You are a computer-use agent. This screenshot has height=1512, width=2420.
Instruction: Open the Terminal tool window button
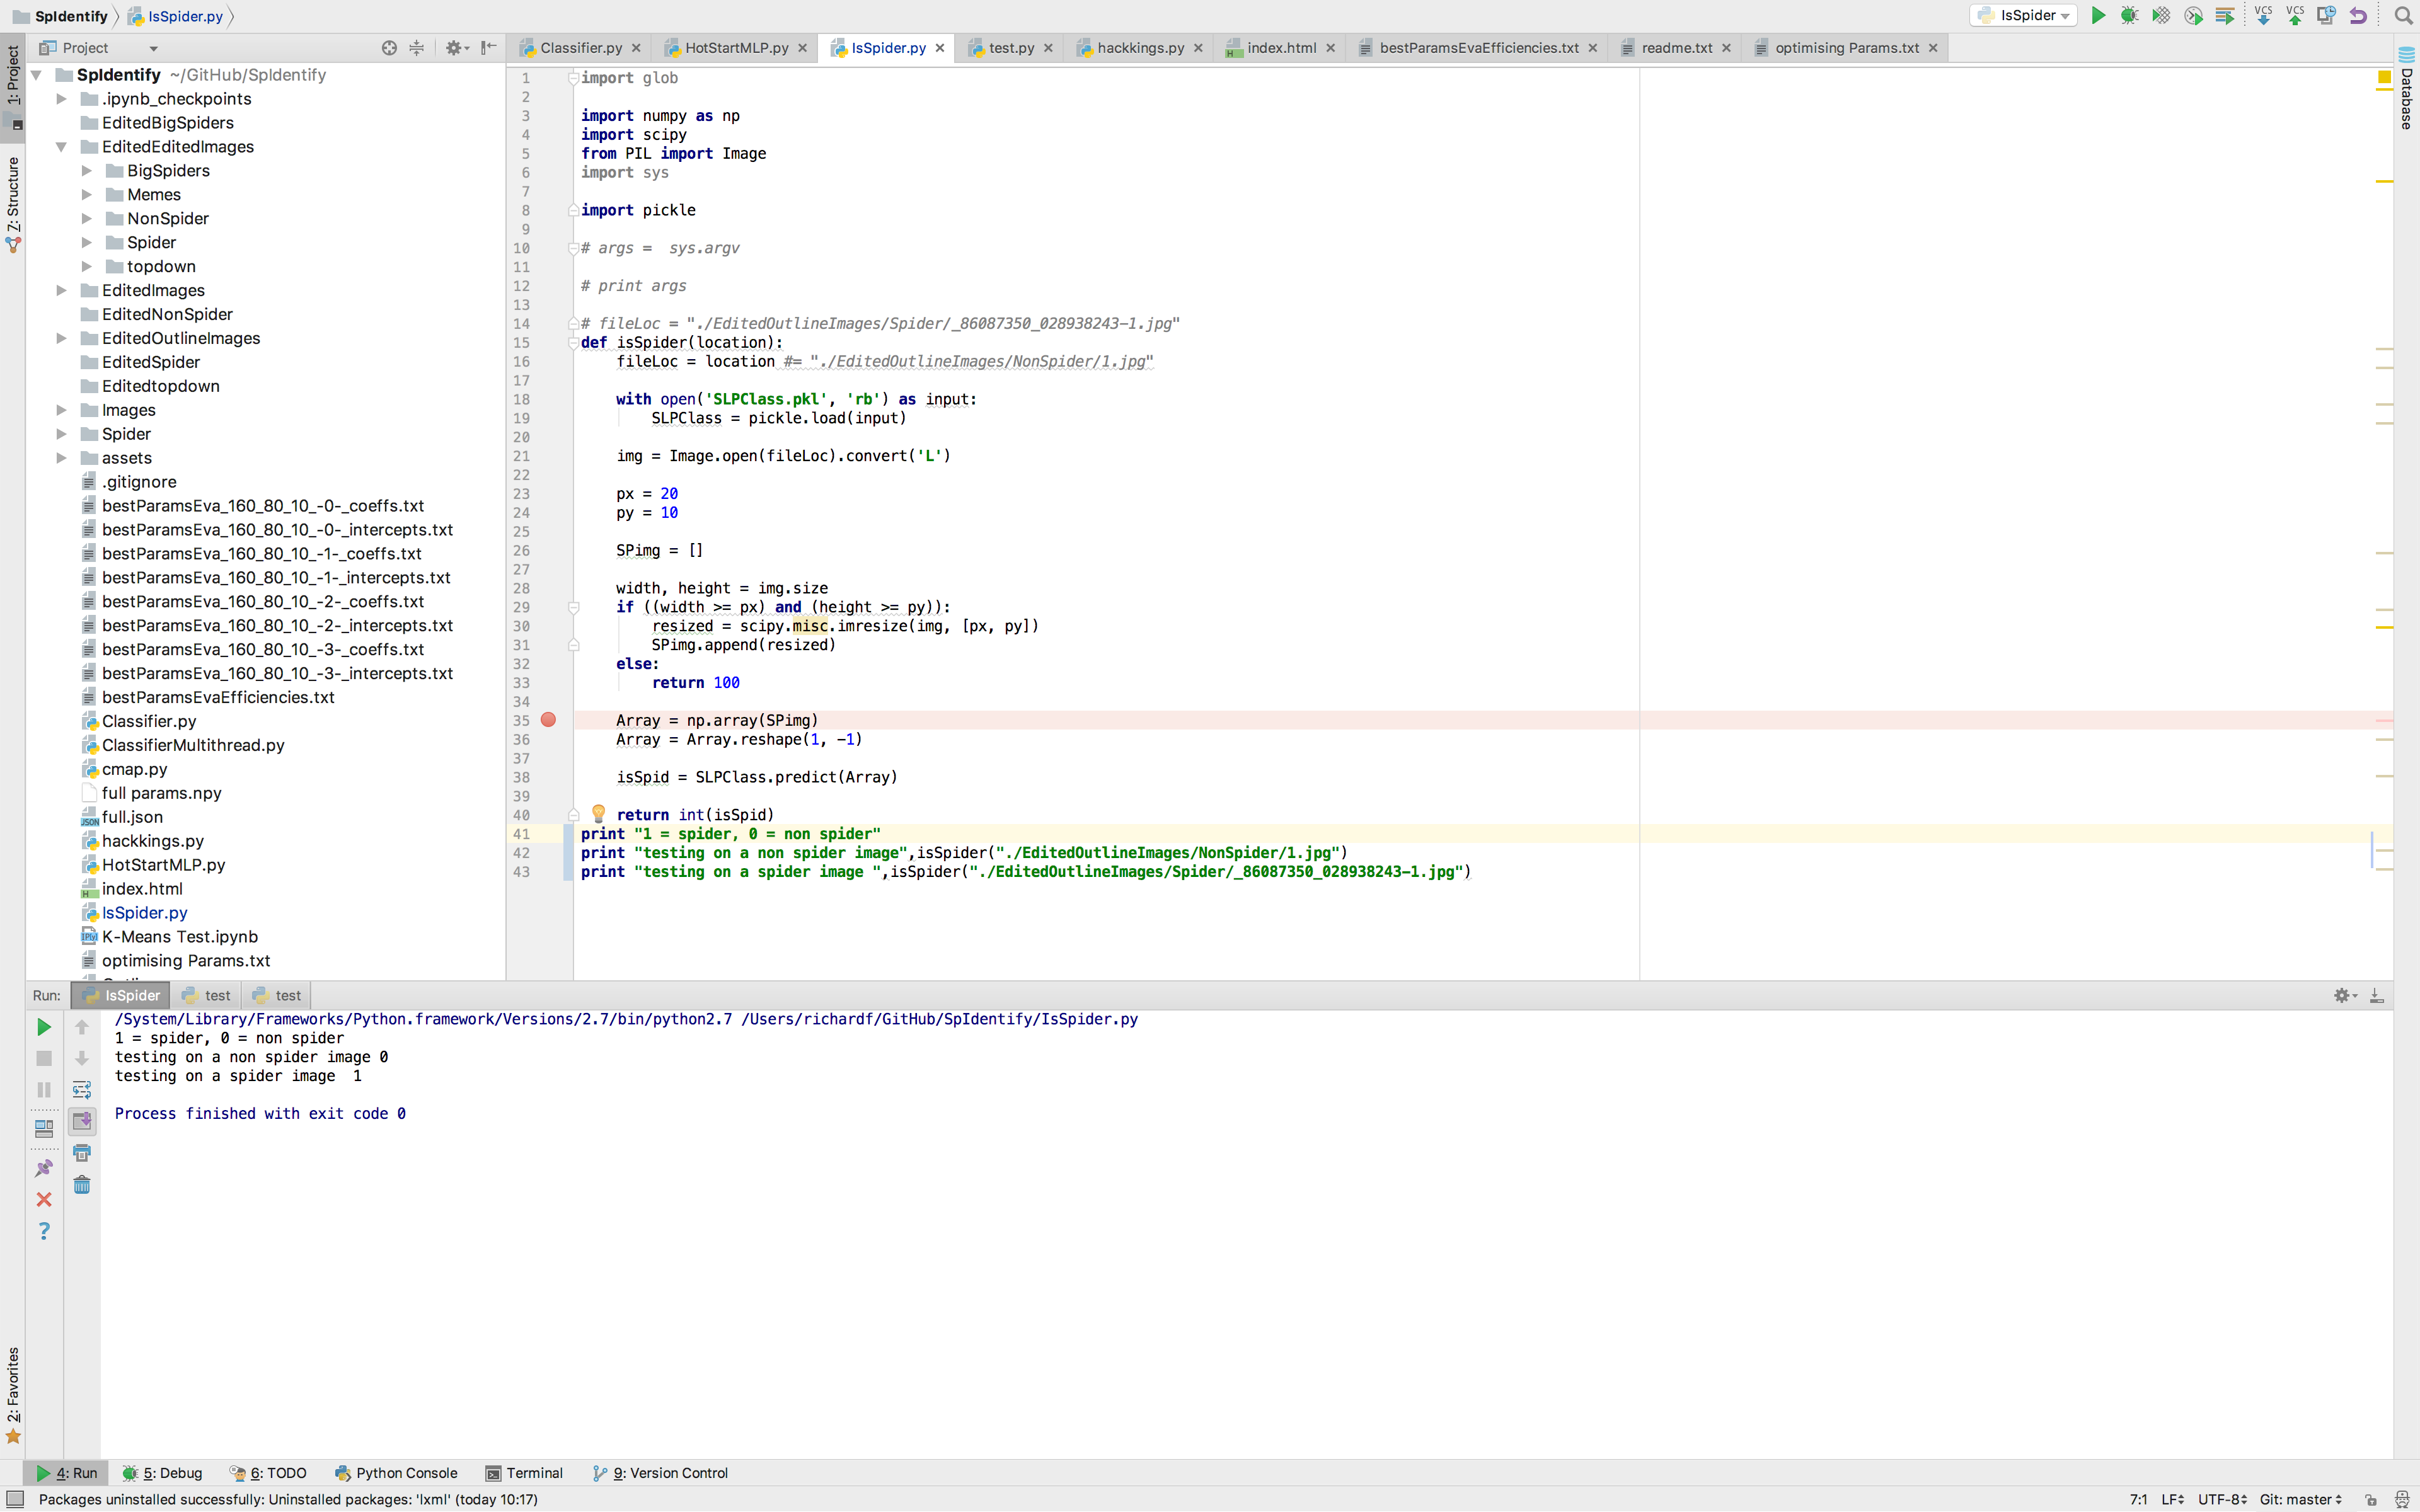point(524,1473)
